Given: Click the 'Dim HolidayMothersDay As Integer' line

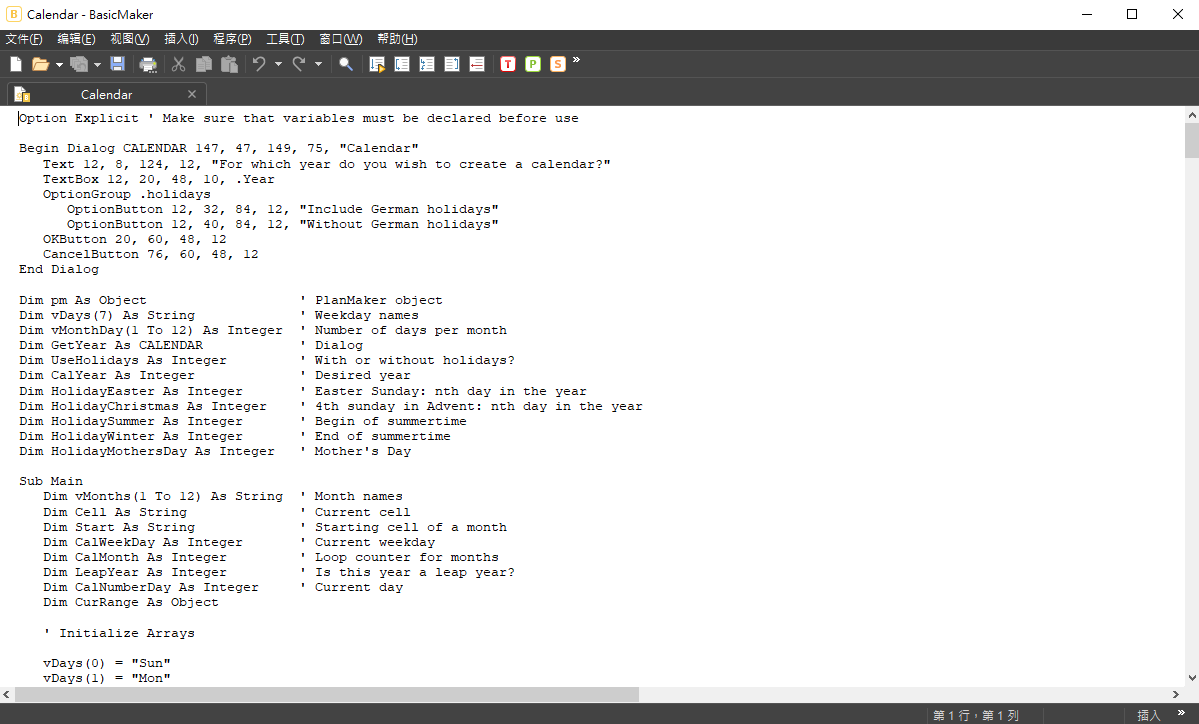Looking at the screenshot, I should pyautogui.click(x=147, y=451).
